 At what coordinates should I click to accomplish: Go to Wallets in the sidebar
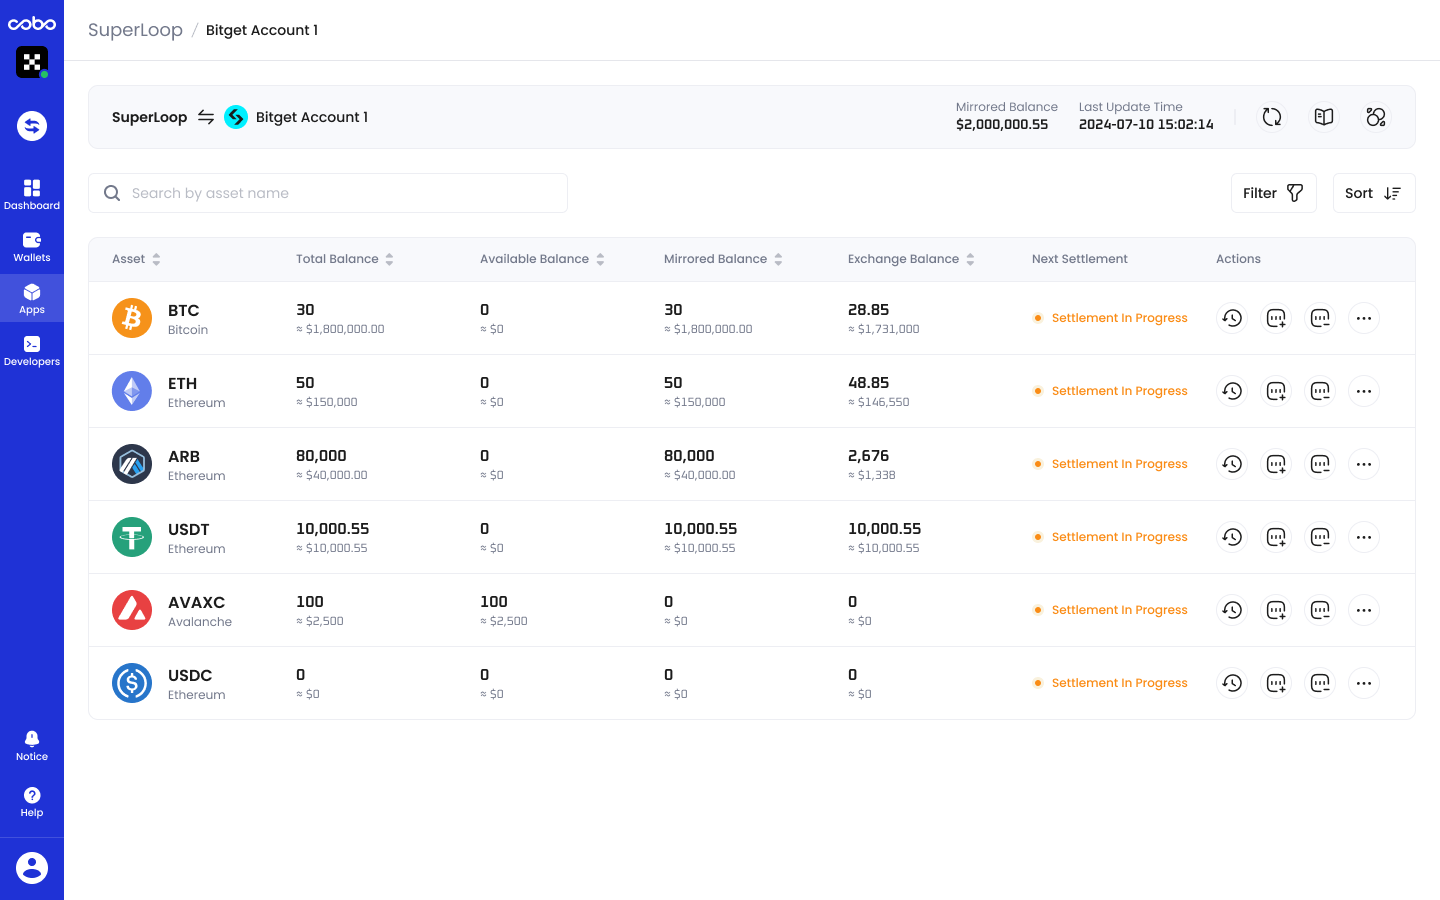[32, 246]
